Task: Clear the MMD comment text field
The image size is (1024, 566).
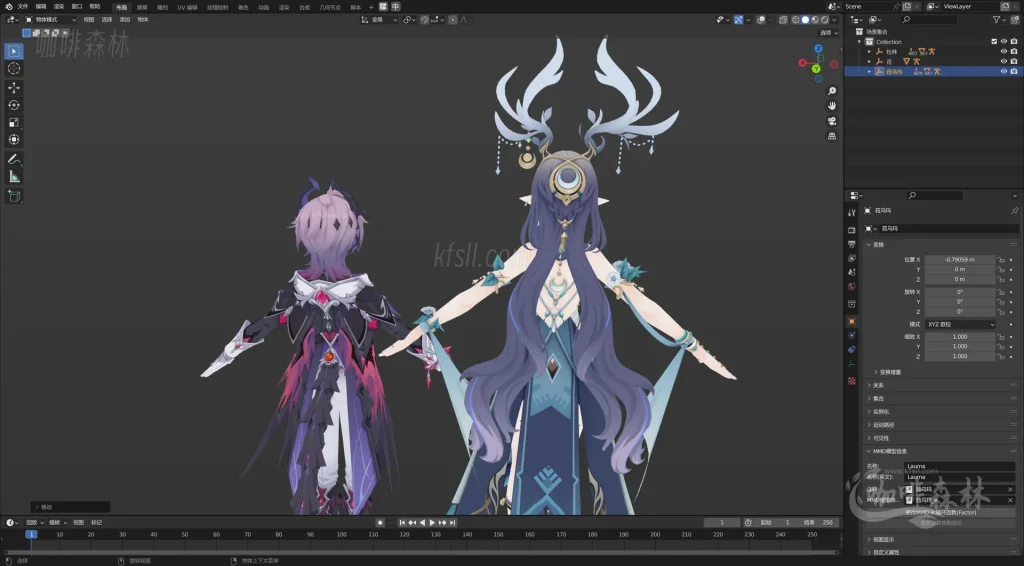Action: pyautogui.click(x=1010, y=489)
